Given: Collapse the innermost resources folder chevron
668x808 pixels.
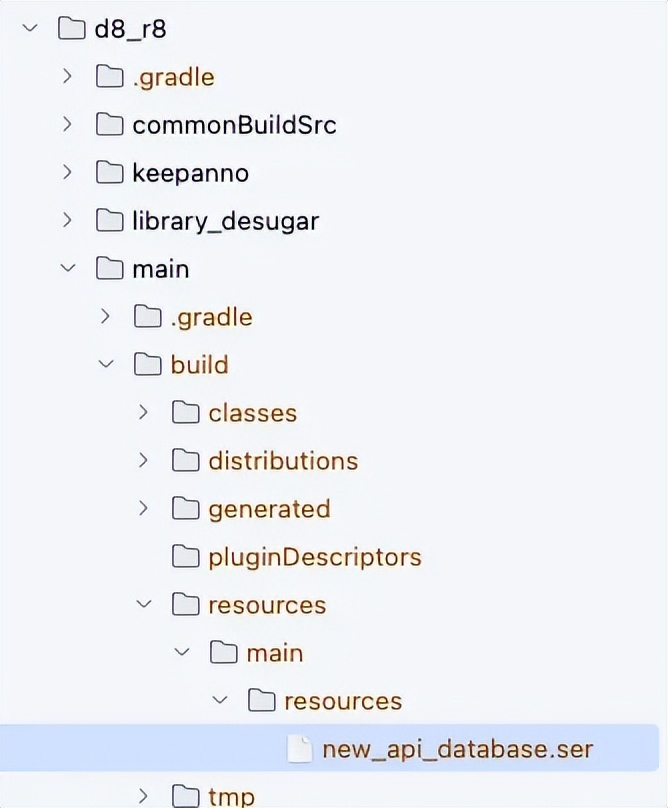Looking at the screenshot, I should coord(220,701).
